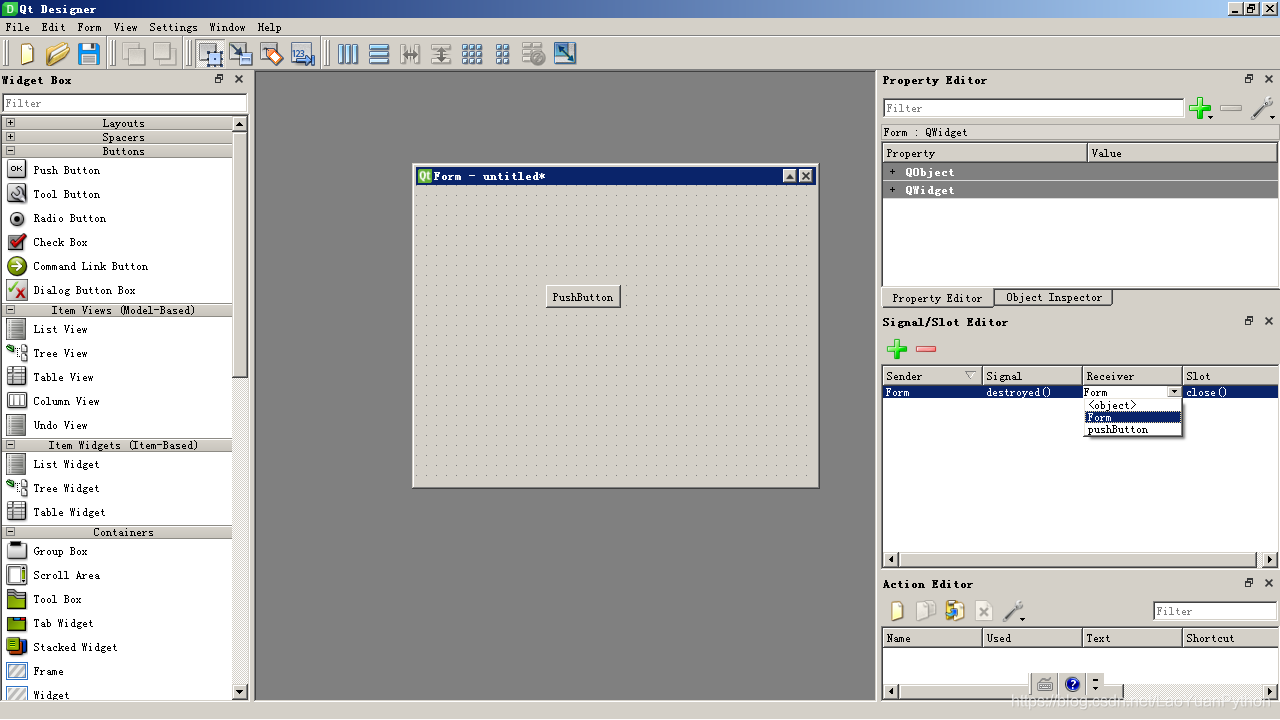The width and height of the screenshot is (1280, 720).
Task: Remove the connection with red minus icon
Action: click(x=926, y=349)
